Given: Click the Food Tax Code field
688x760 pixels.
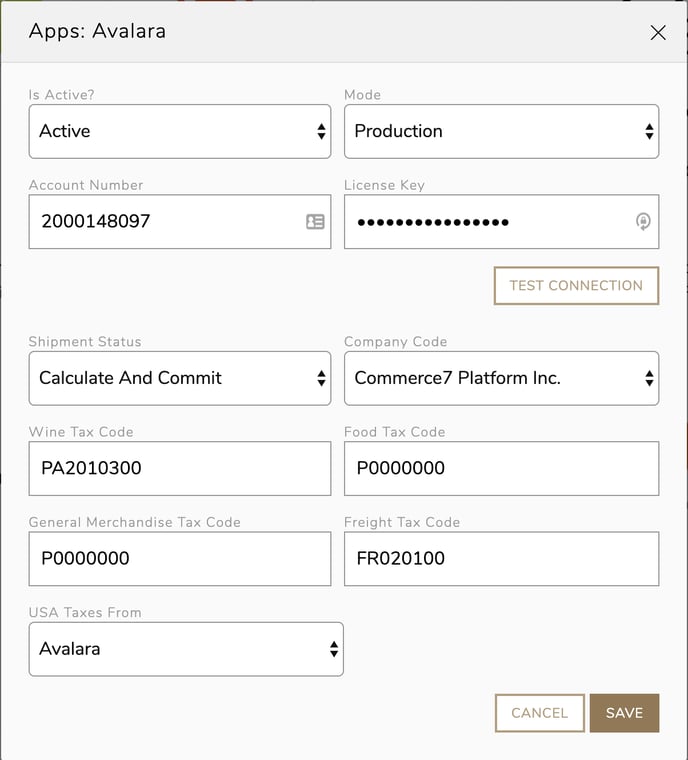Looking at the screenshot, I should coord(501,468).
